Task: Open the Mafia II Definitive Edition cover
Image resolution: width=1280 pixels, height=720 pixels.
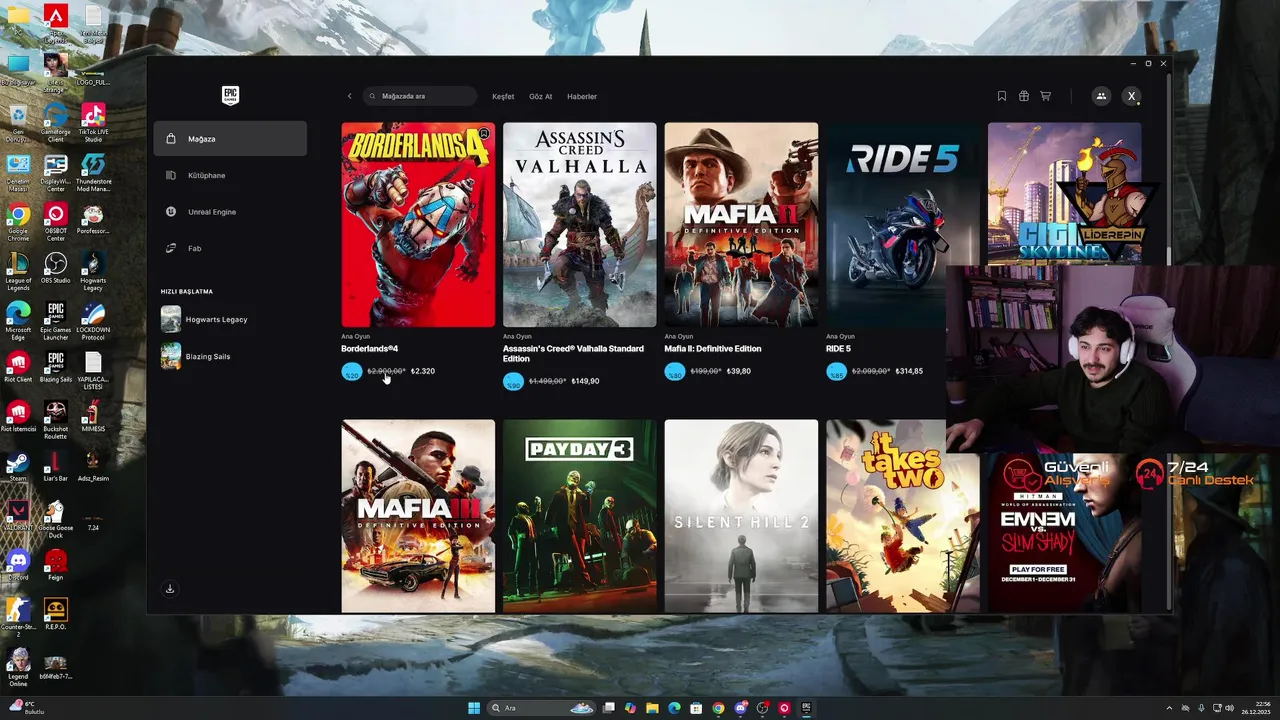Action: pyautogui.click(x=741, y=225)
